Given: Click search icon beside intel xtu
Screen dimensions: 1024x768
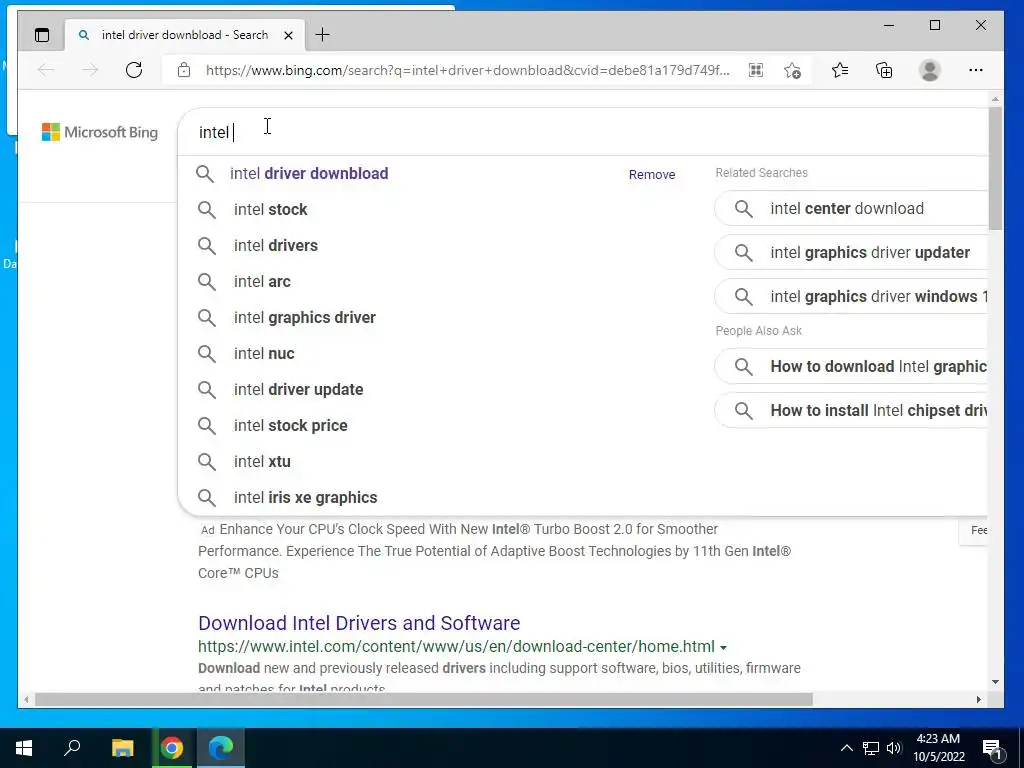Looking at the screenshot, I should click(x=206, y=461).
